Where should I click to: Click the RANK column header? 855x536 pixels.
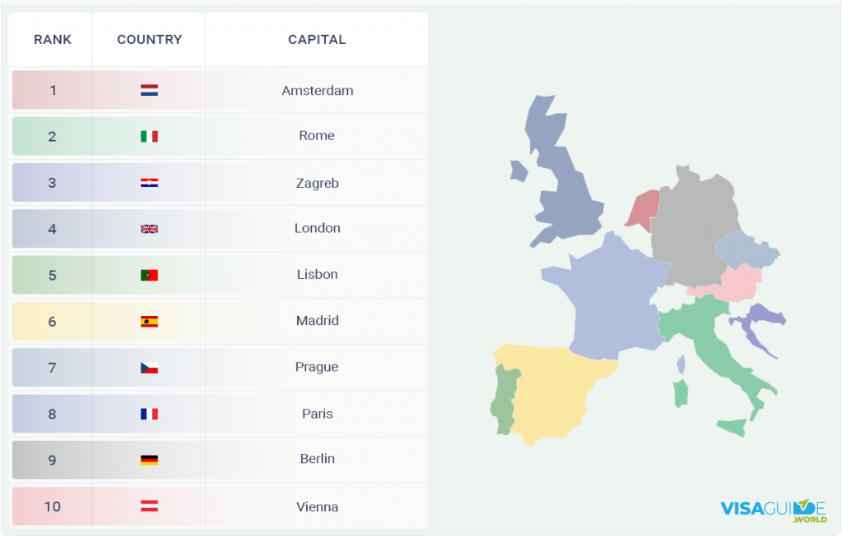[53, 40]
